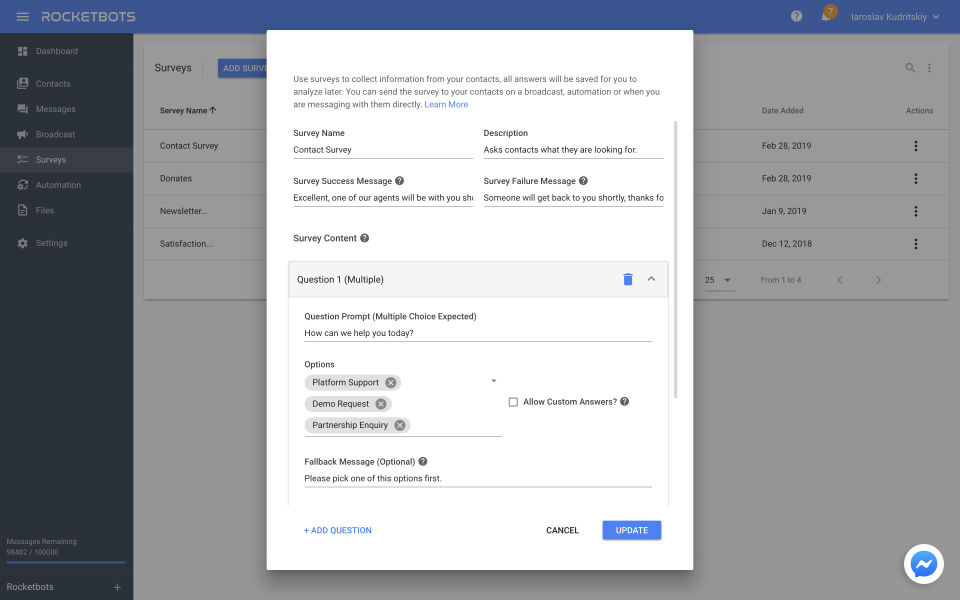The width and height of the screenshot is (960, 600).
Task: Edit the Survey Failure Message field
Action: click(x=573, y=198)
